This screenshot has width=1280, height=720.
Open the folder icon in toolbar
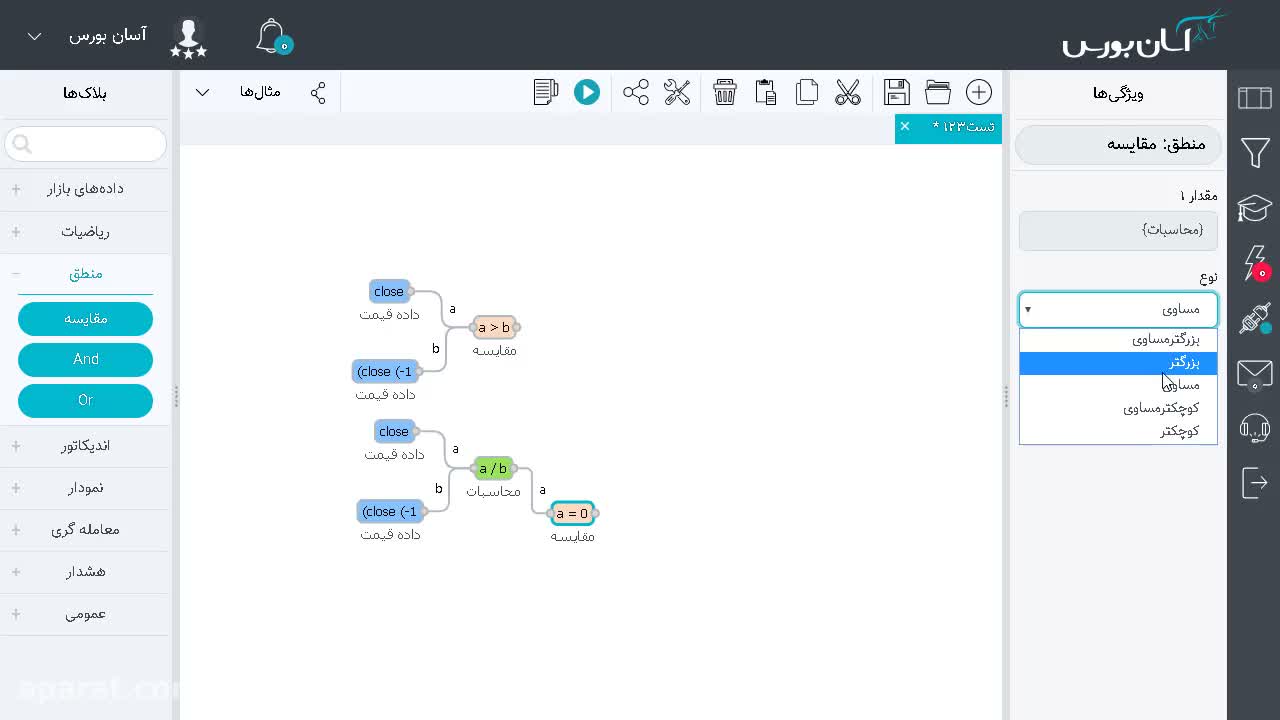pyautogui.click(x=938, y=93)
